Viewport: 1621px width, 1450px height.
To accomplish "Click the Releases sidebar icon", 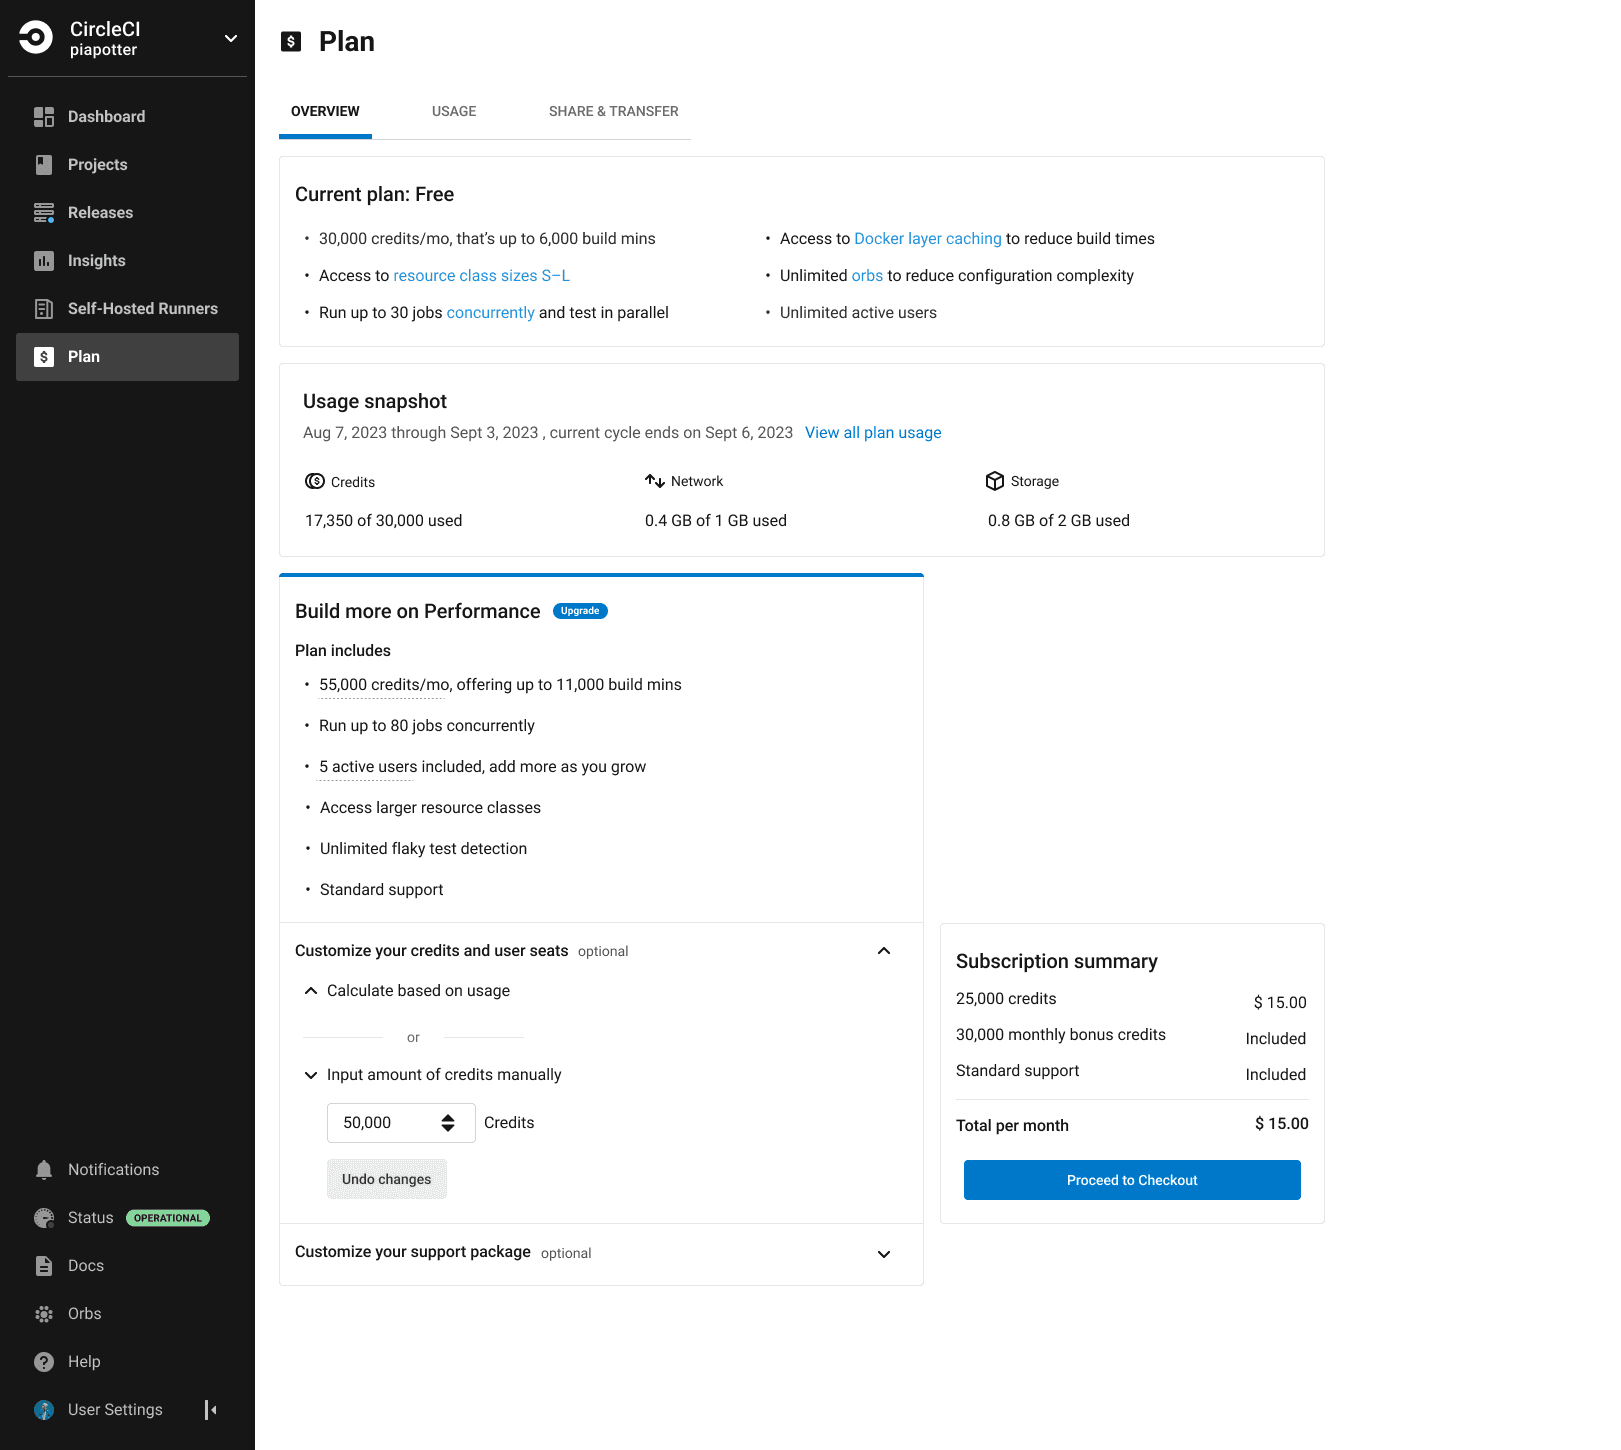I will [x=44, y=213].
